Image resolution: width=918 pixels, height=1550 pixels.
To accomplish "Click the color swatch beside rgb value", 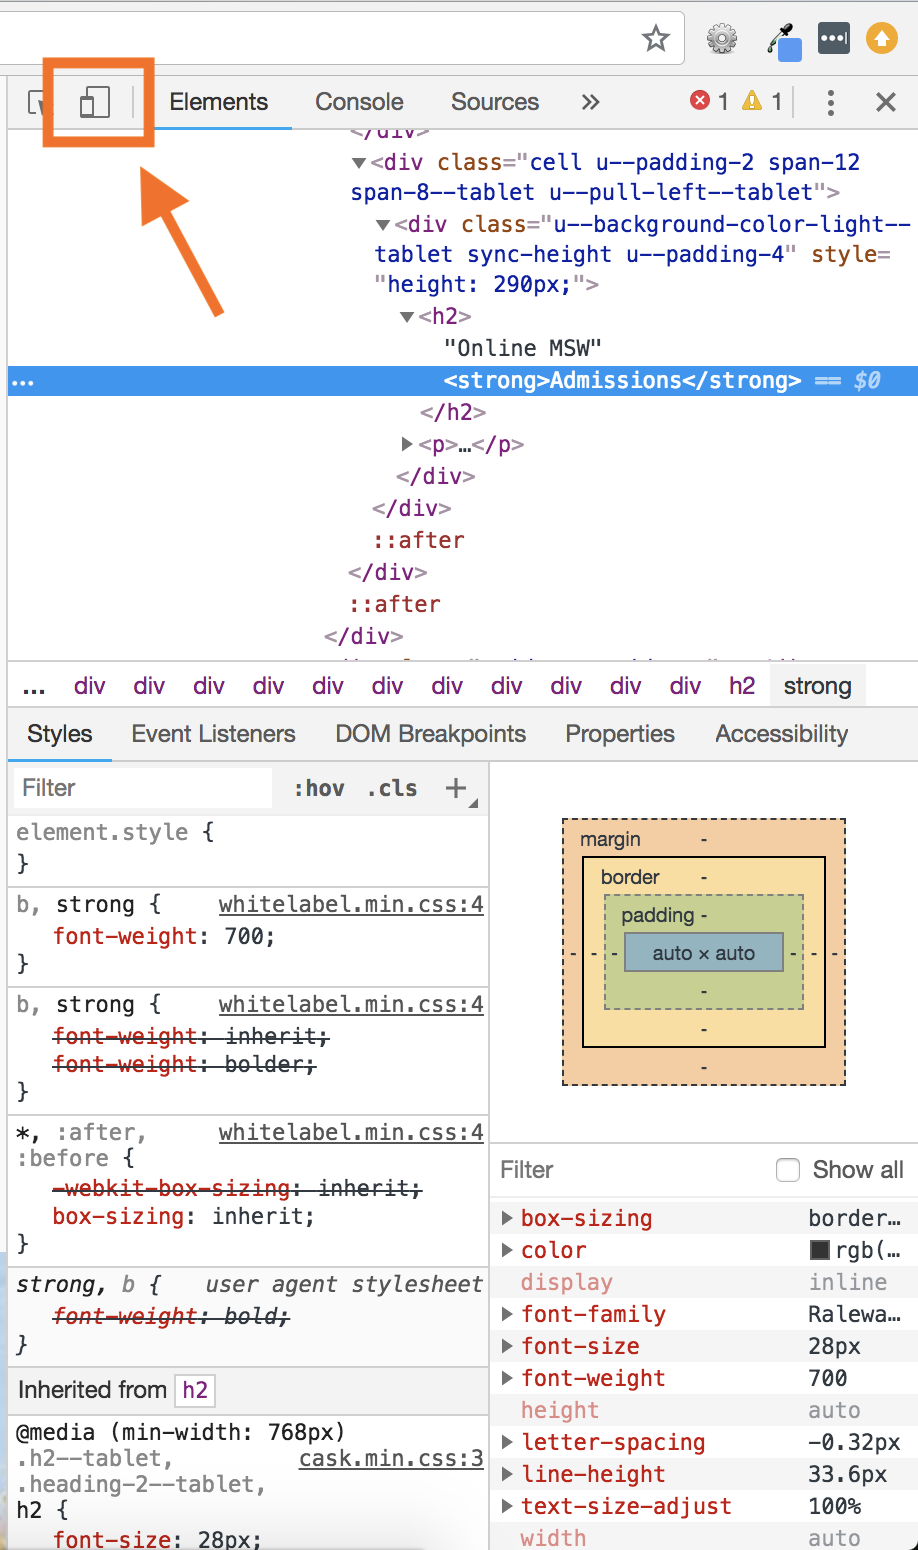I will point(820,1250).
